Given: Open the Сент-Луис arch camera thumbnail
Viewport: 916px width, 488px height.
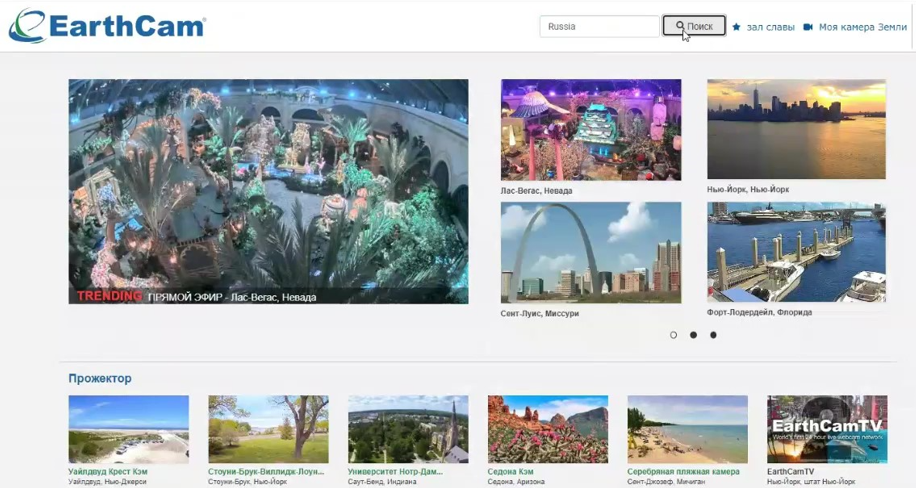Looking at the screenshot, I should click(590, 252).
